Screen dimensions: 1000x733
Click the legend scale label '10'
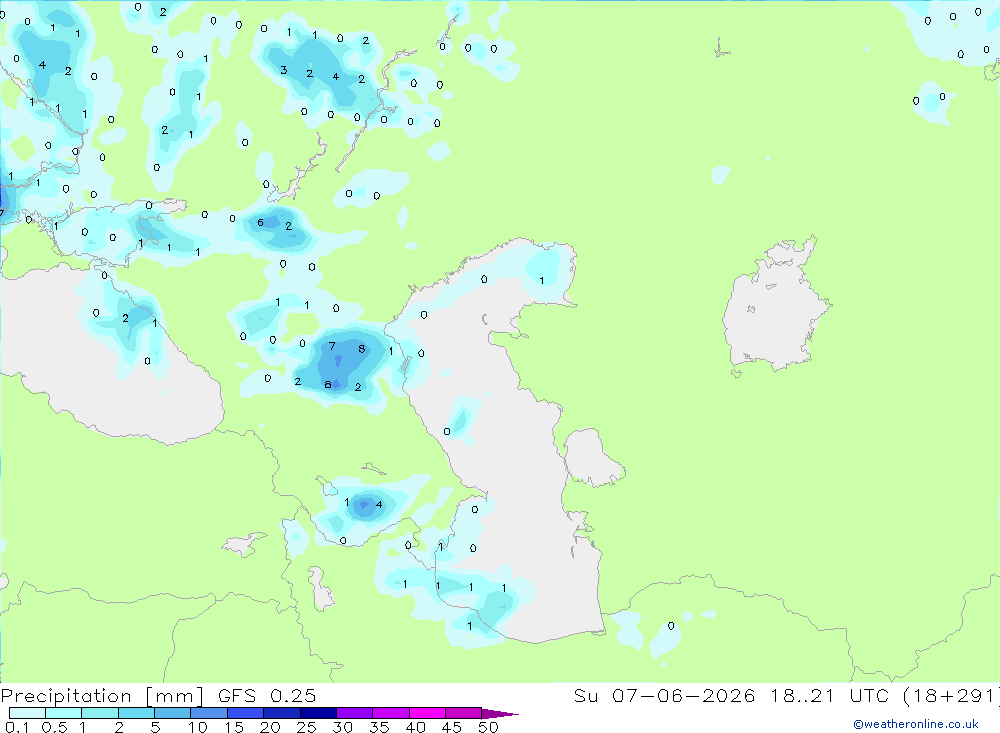pos(198,727)
